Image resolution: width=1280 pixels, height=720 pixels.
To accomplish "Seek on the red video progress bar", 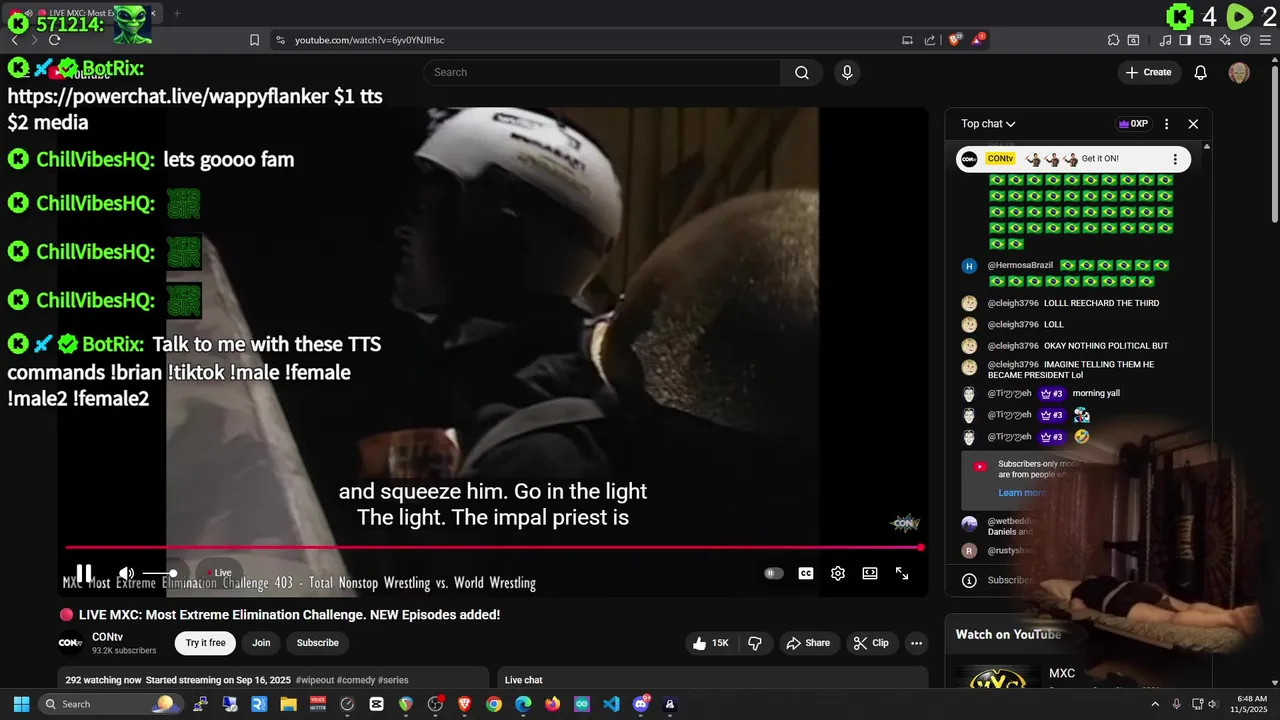I will (494, 547).
